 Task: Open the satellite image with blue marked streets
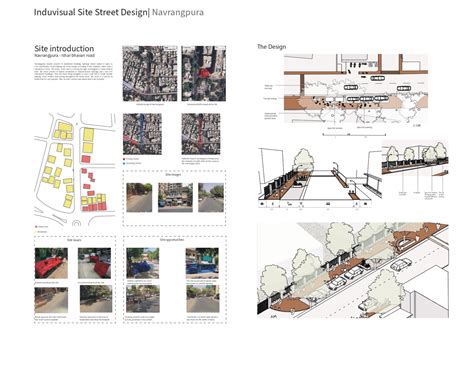point(142,134)
